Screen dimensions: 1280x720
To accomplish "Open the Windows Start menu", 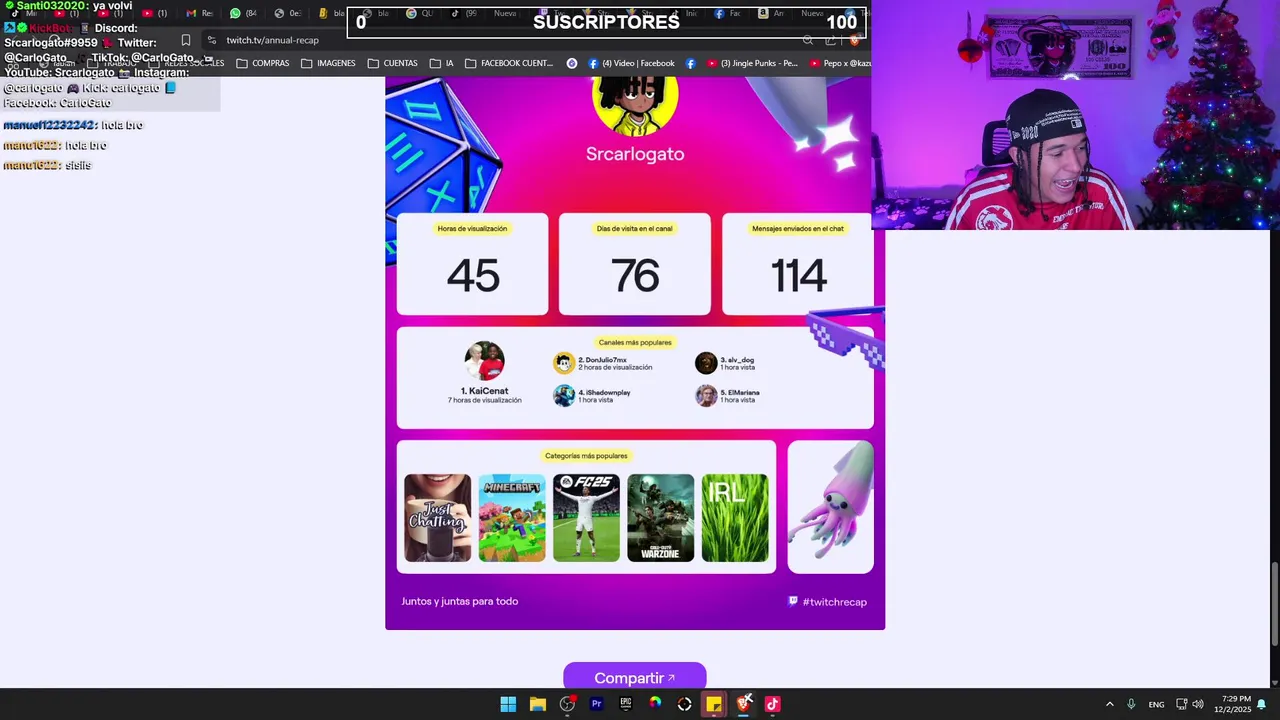I will point(508,704).
